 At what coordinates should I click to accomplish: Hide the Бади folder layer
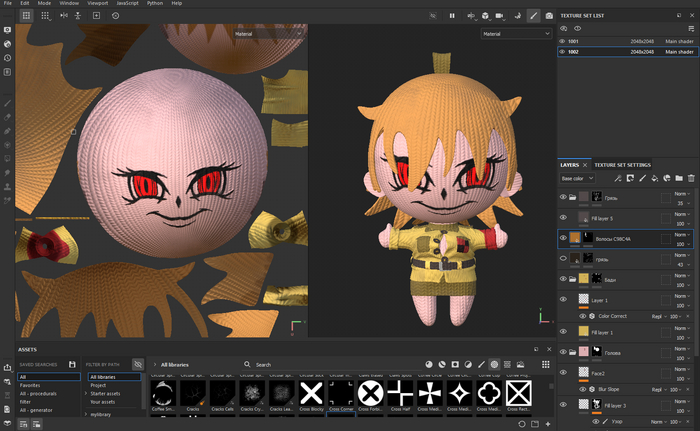(563, 279)
